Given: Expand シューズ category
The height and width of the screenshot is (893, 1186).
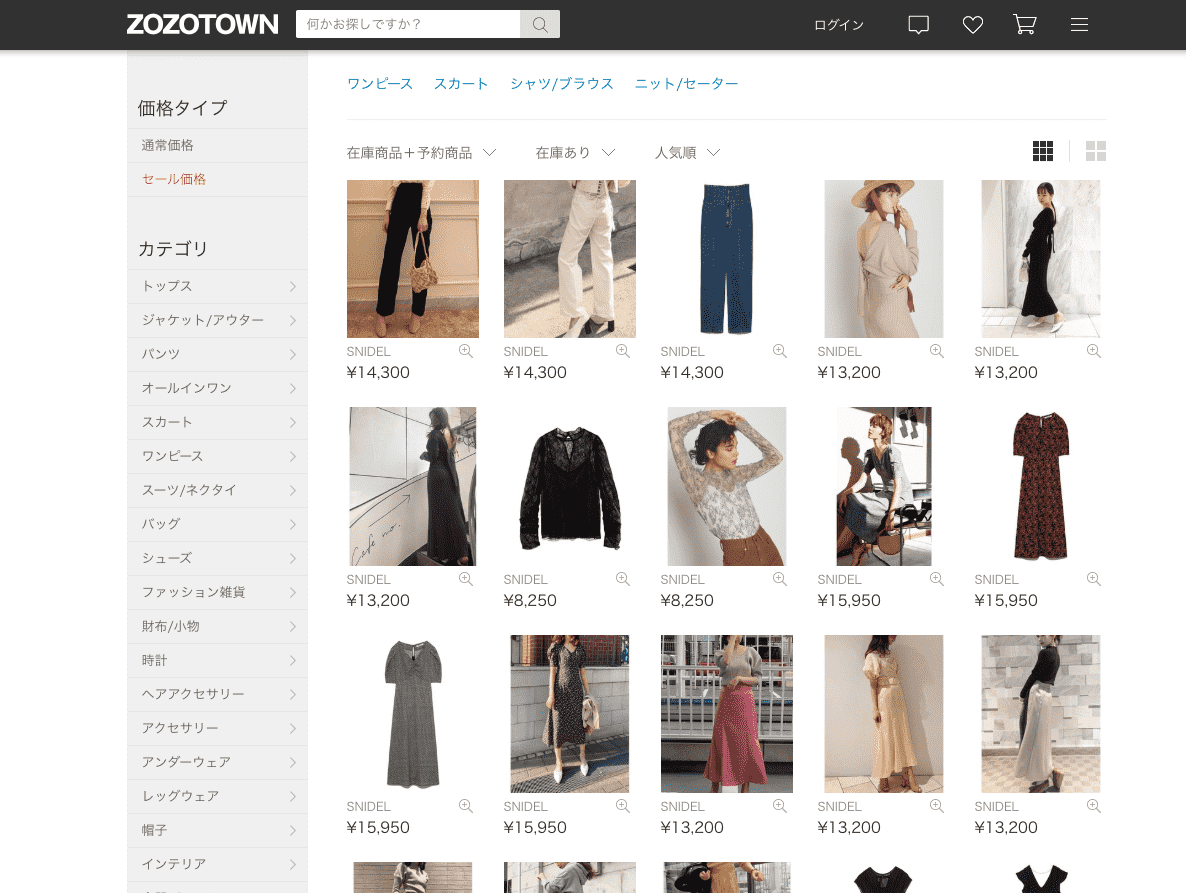Looking at the screenshot, I should coord(218,559).
